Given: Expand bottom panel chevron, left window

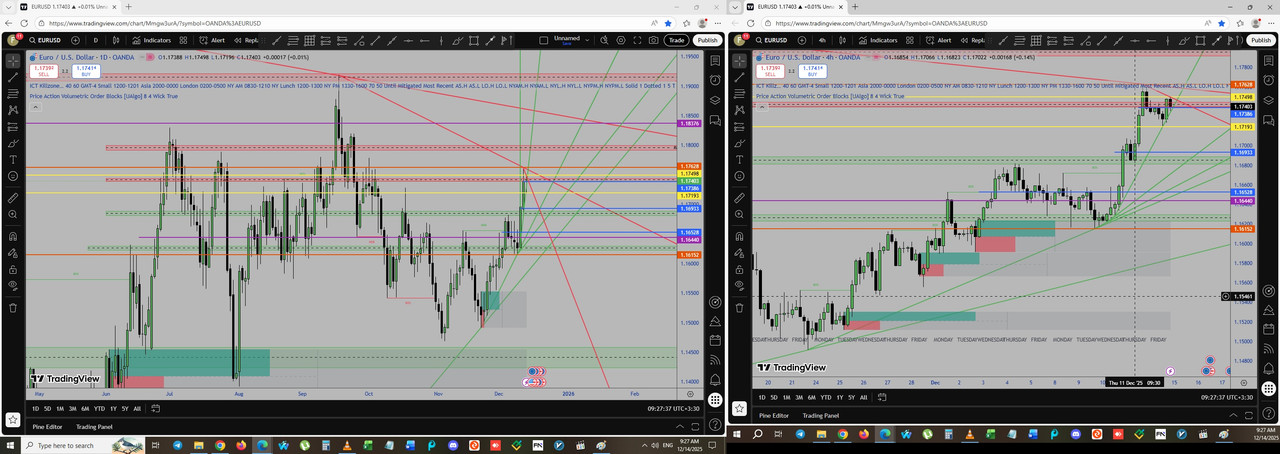Looking at the screenshot, I should point(680,427).
